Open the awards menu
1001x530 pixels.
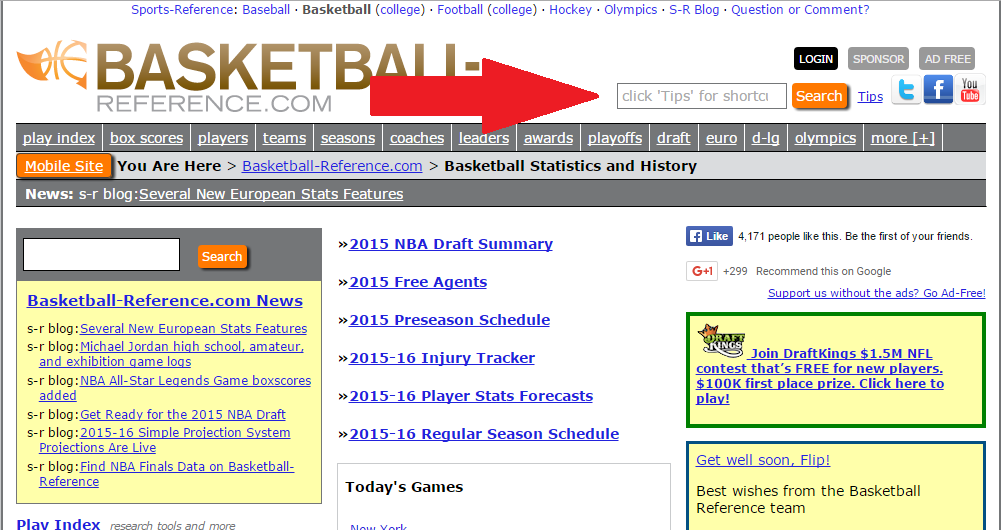[x=549, y=138]
